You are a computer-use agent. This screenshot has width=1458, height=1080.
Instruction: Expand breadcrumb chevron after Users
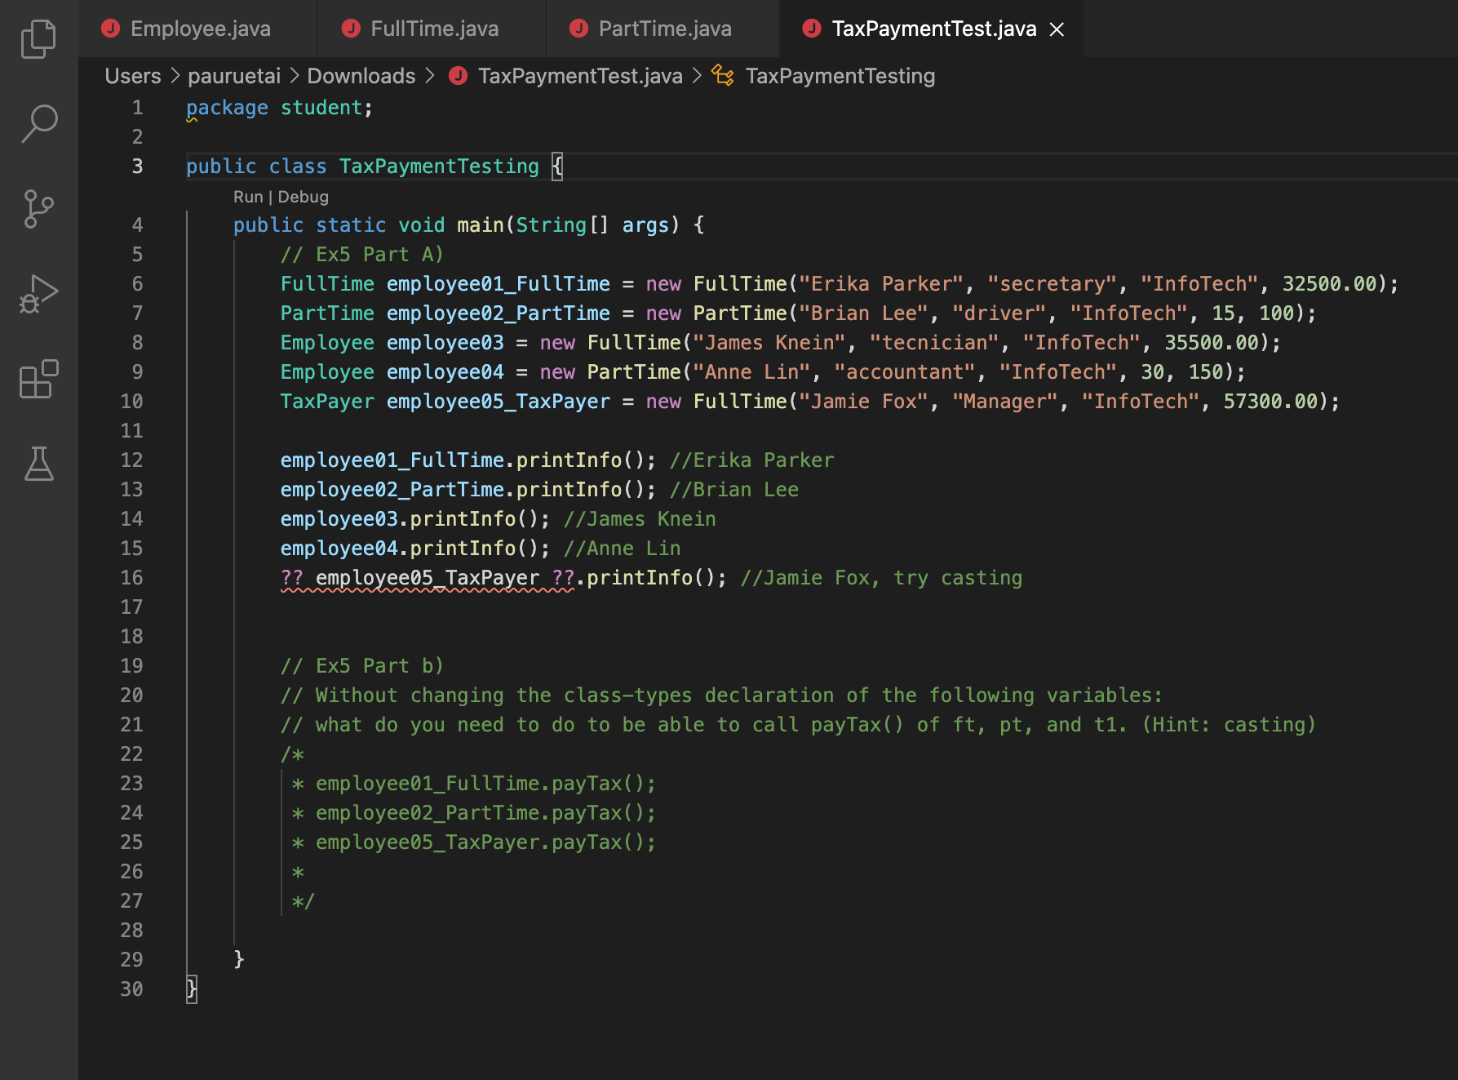175,76
